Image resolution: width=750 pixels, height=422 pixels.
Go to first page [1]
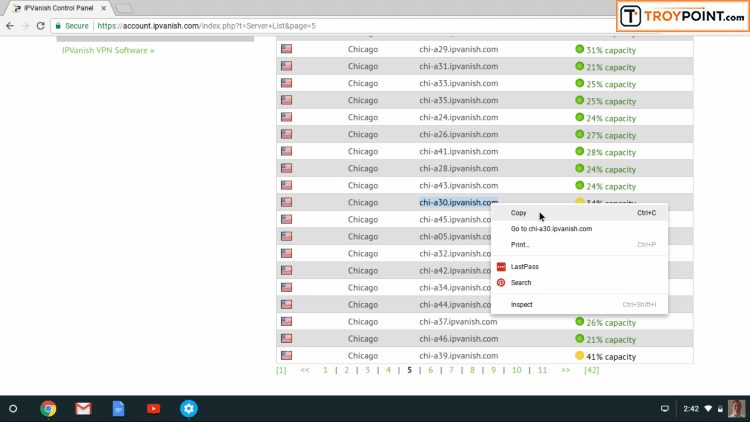281,370
